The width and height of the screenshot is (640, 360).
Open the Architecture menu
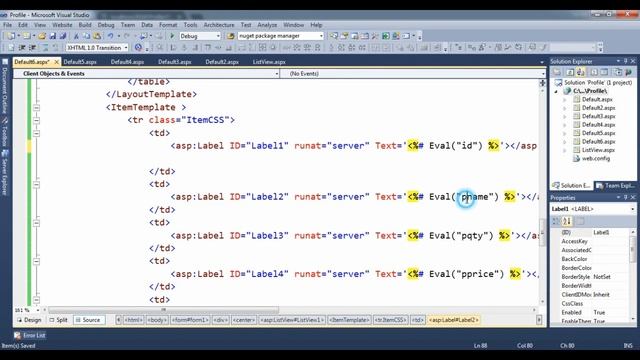coord(219,25)
